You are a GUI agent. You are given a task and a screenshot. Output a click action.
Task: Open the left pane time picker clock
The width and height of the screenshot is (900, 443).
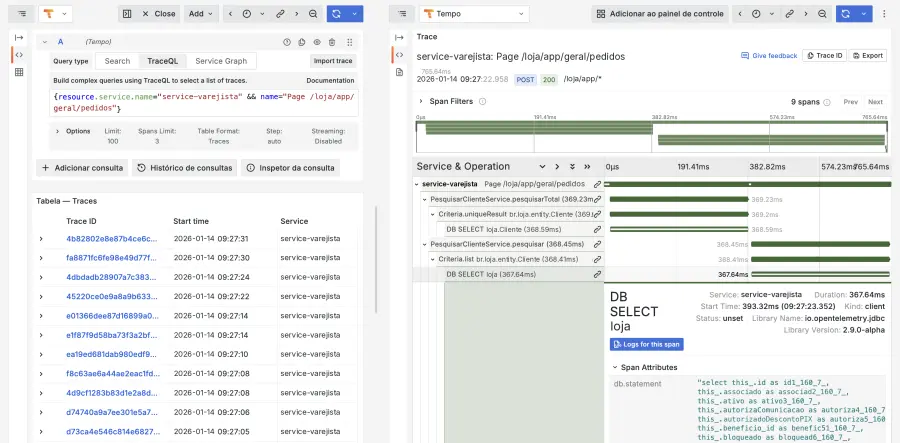pos(247,14)
